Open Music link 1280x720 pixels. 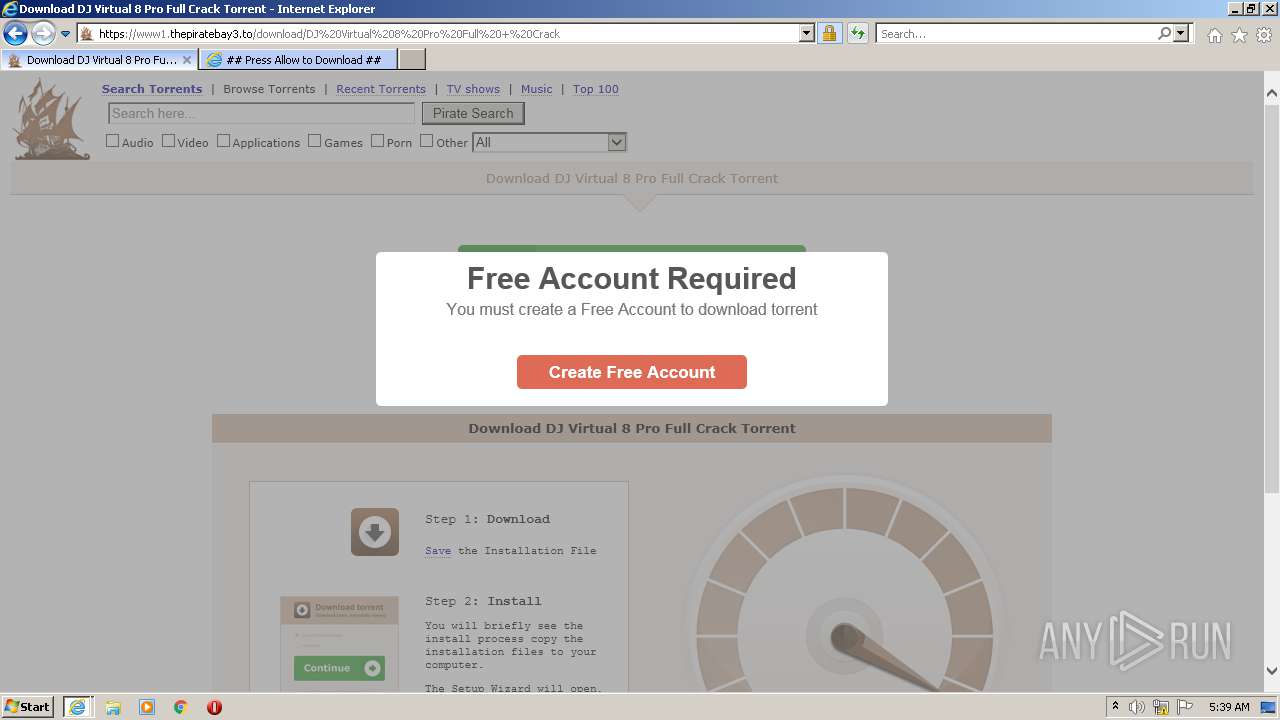pyautogui.click(x=536, y=89)
